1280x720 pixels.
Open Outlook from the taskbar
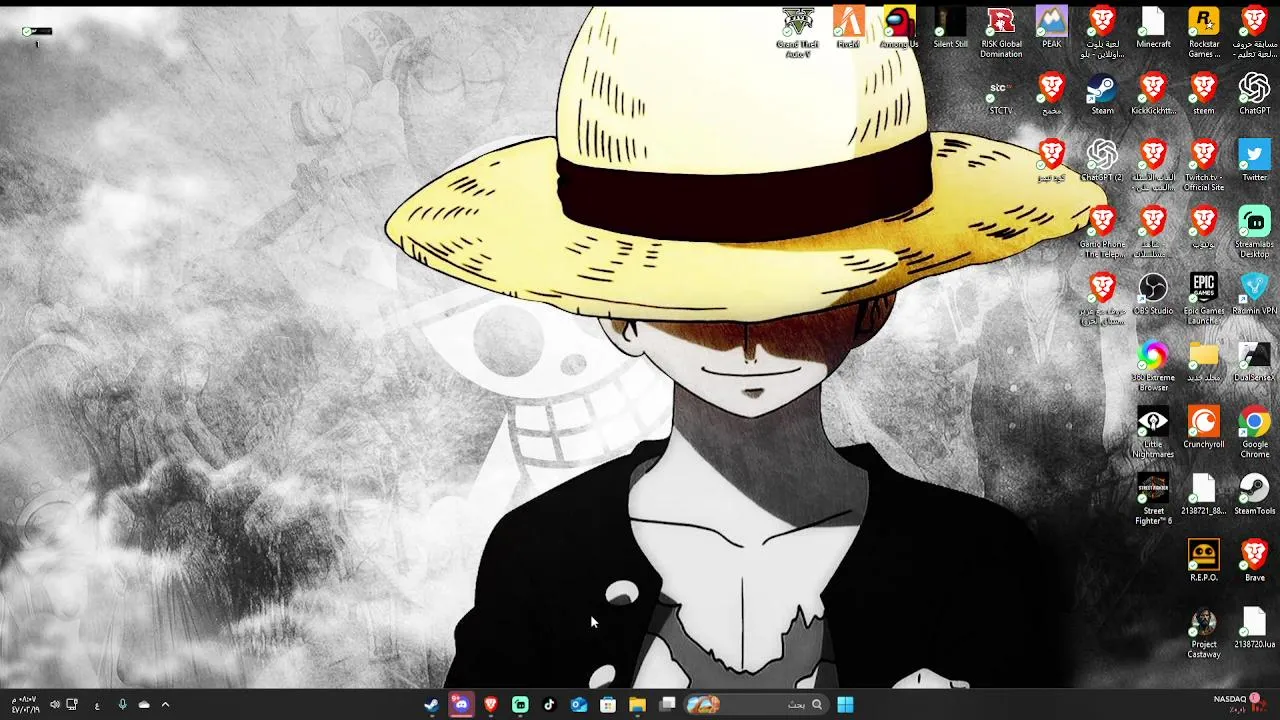[x=578, y=704]
